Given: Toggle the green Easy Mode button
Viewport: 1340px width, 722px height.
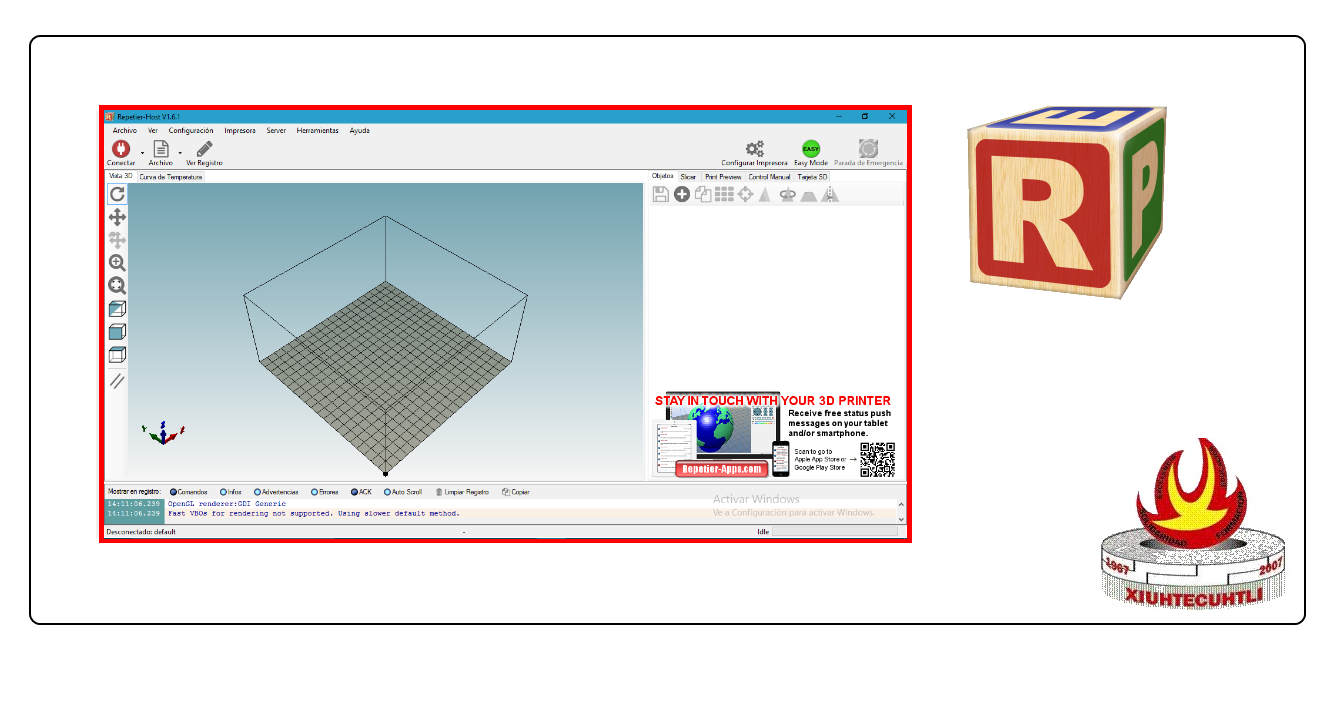Looking at the screenshot, I should click(x=811, y=149).
